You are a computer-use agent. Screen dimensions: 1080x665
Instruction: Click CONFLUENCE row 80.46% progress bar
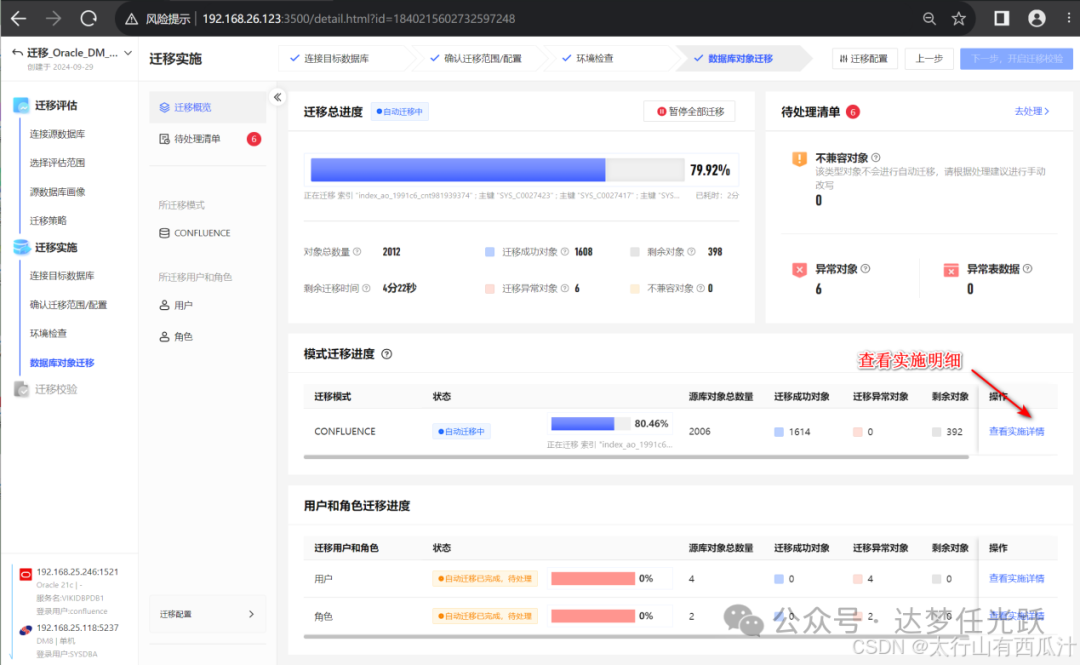tap(590, 424)
